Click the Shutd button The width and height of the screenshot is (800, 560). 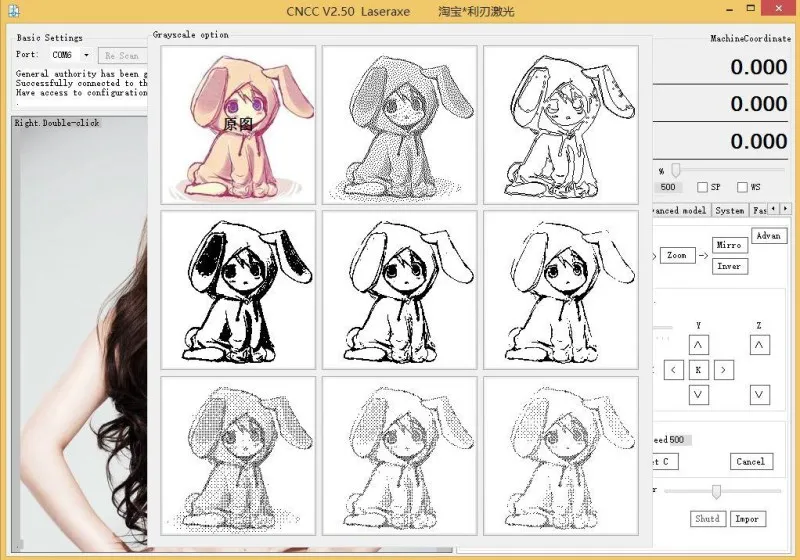pos(708,519)
